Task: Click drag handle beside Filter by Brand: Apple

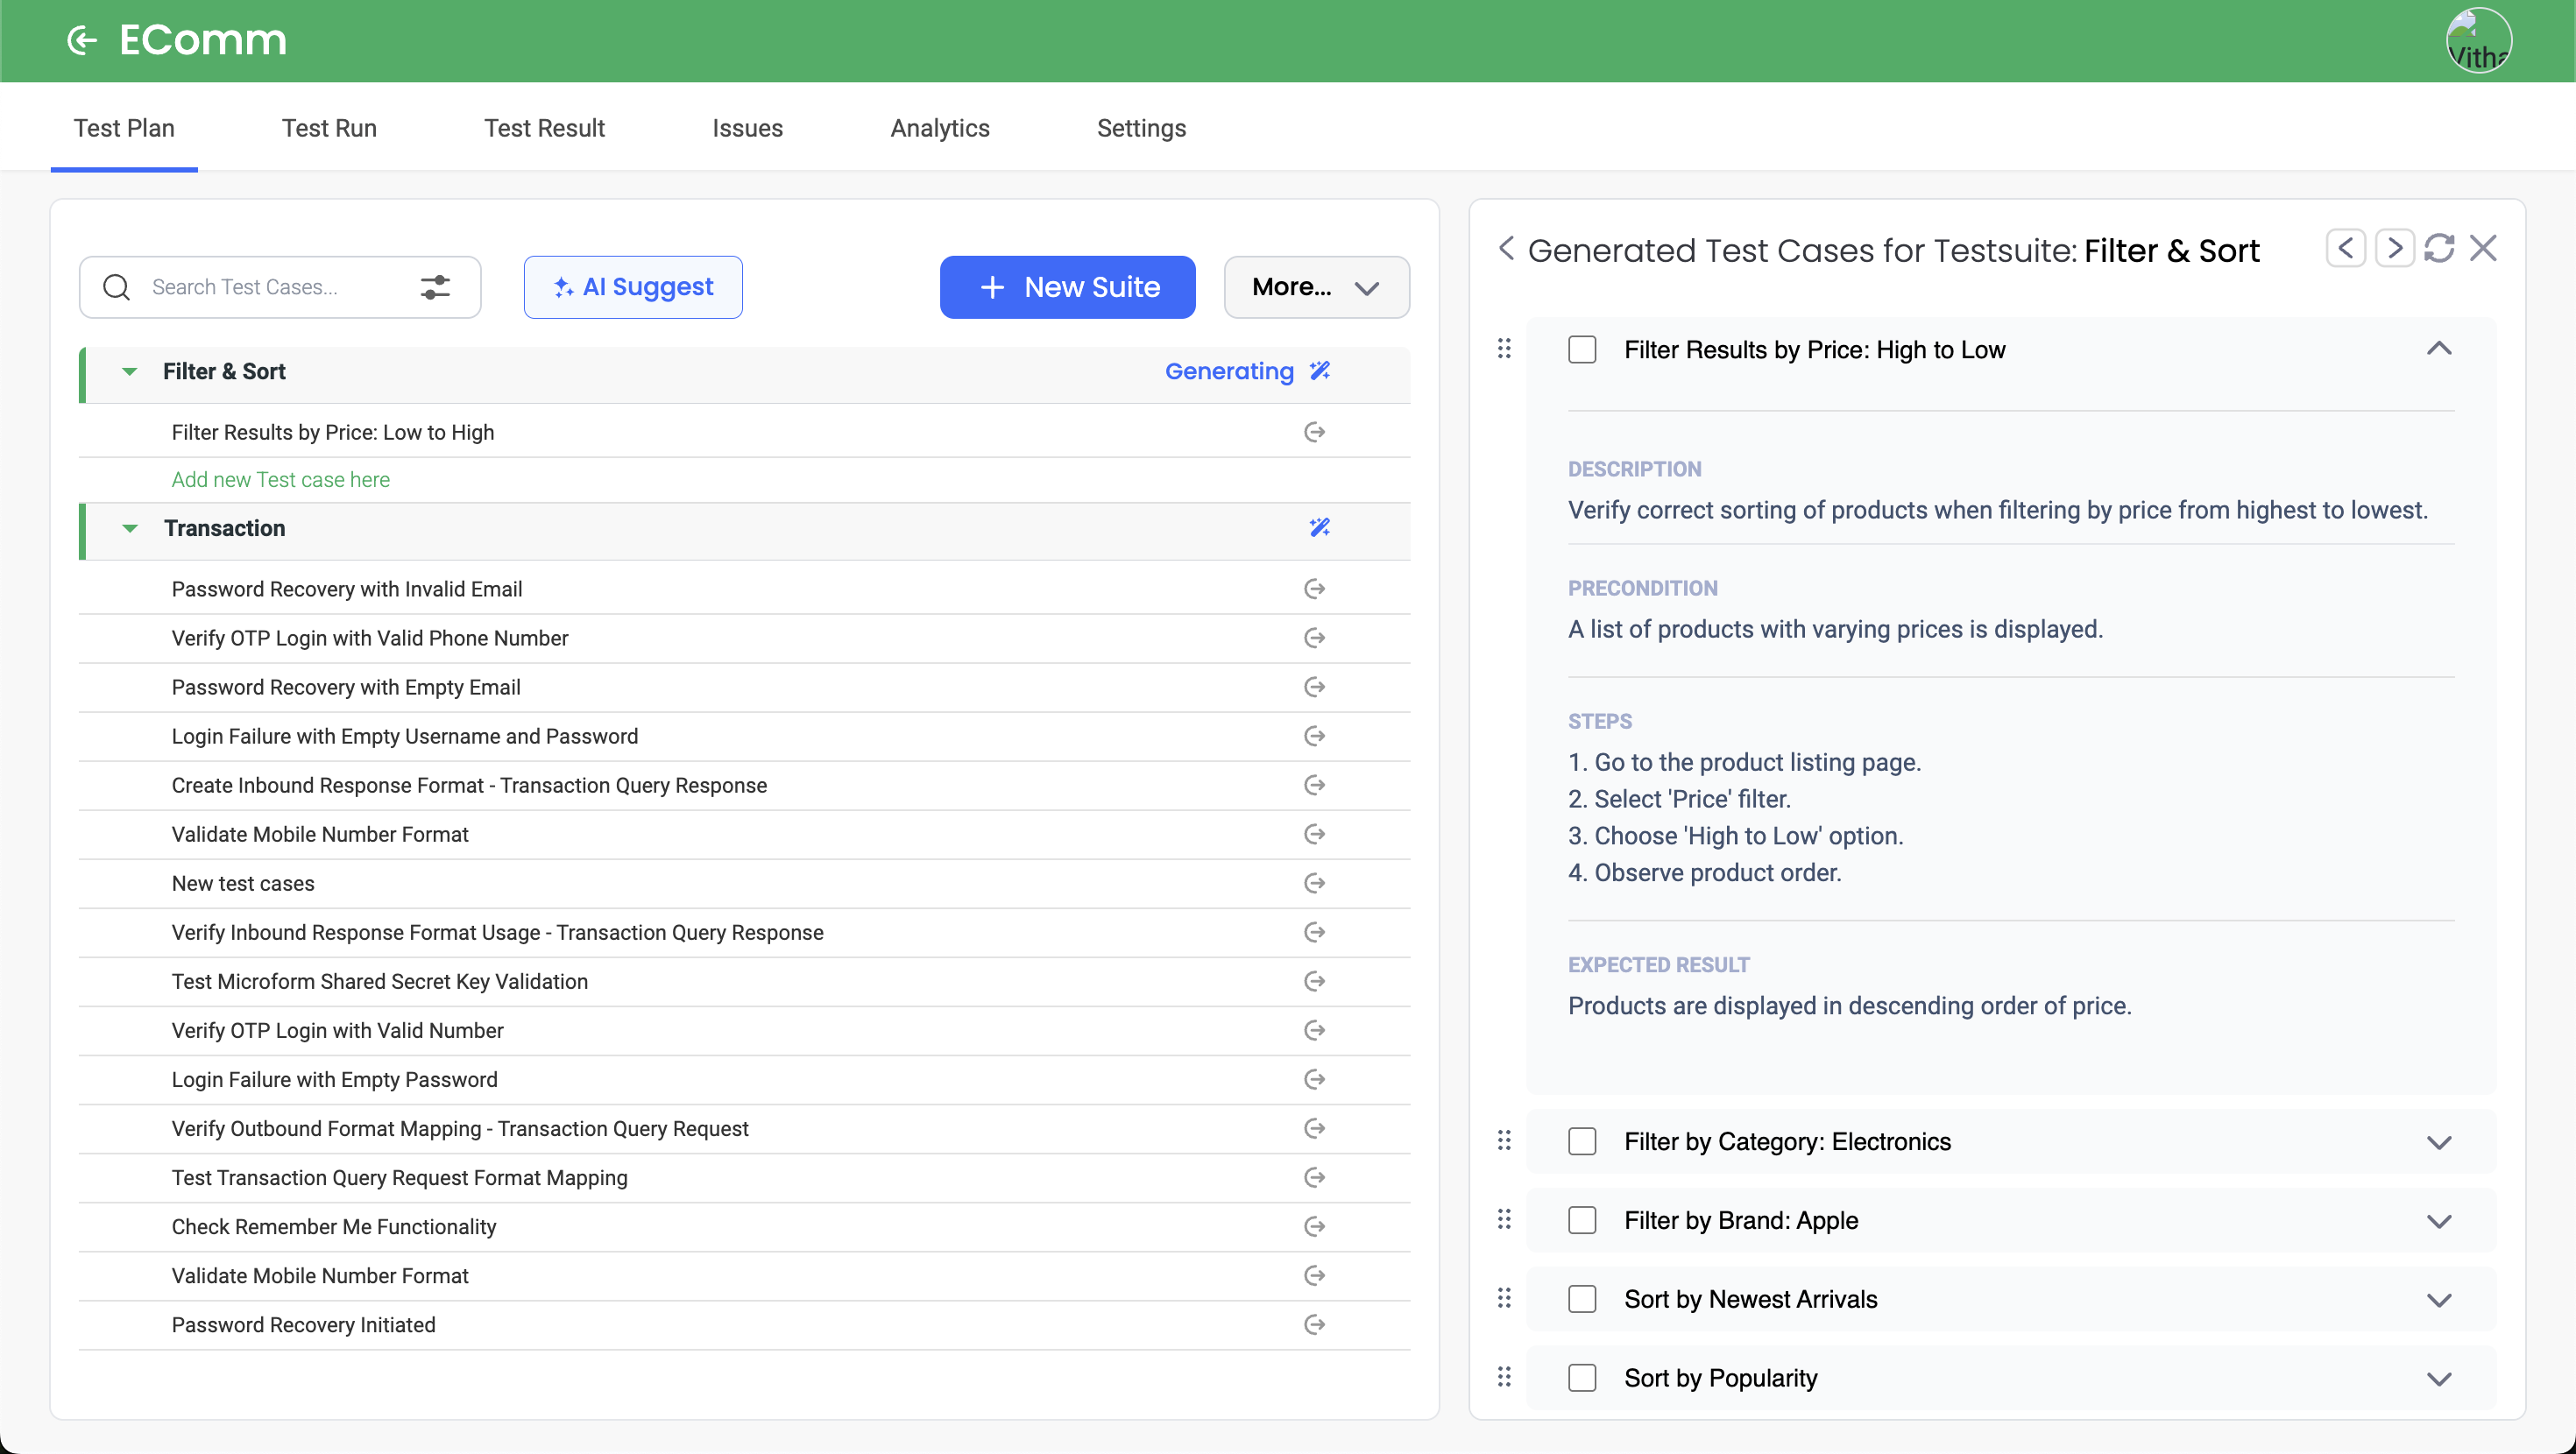Action: pyautogui.click(x=1504, y=1220)
